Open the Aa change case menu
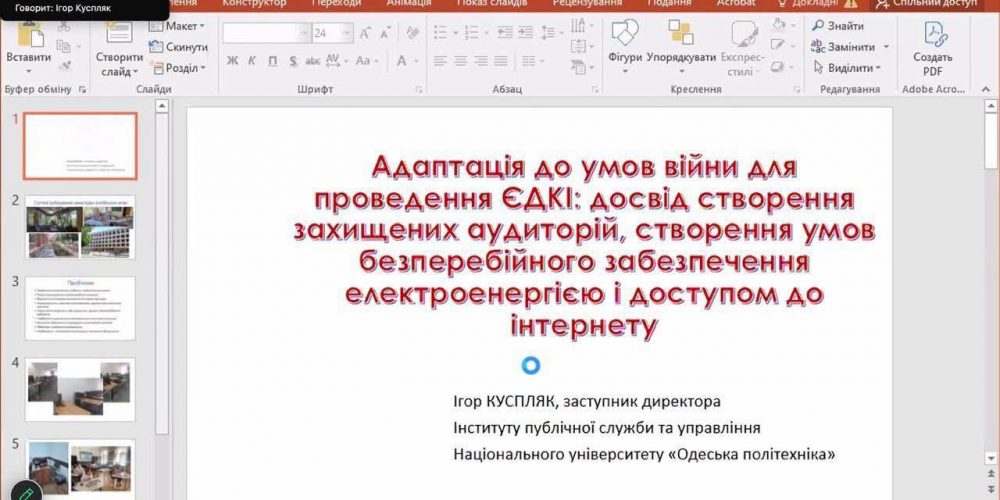Viewport: 1000px width, 500px height. [x=367, y=61]
